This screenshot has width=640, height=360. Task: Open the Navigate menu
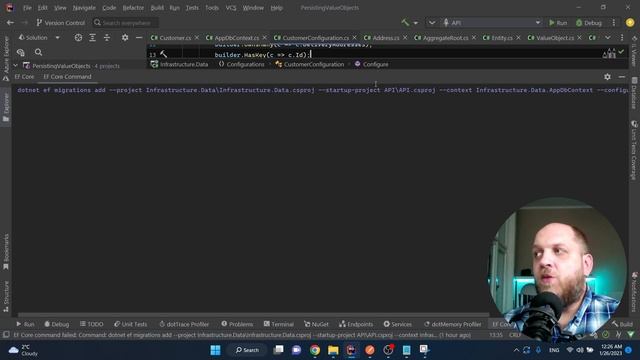click(x=84, y=8)
